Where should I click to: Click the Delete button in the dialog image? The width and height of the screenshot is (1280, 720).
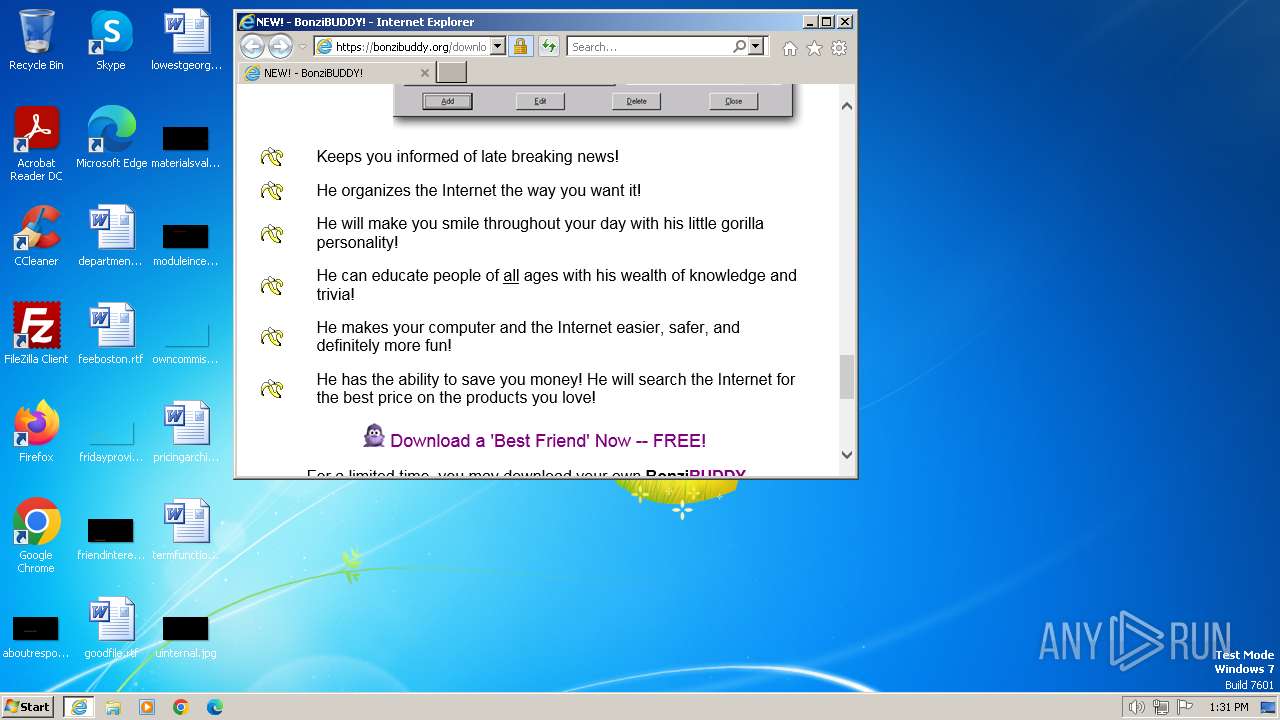[637, 101]
